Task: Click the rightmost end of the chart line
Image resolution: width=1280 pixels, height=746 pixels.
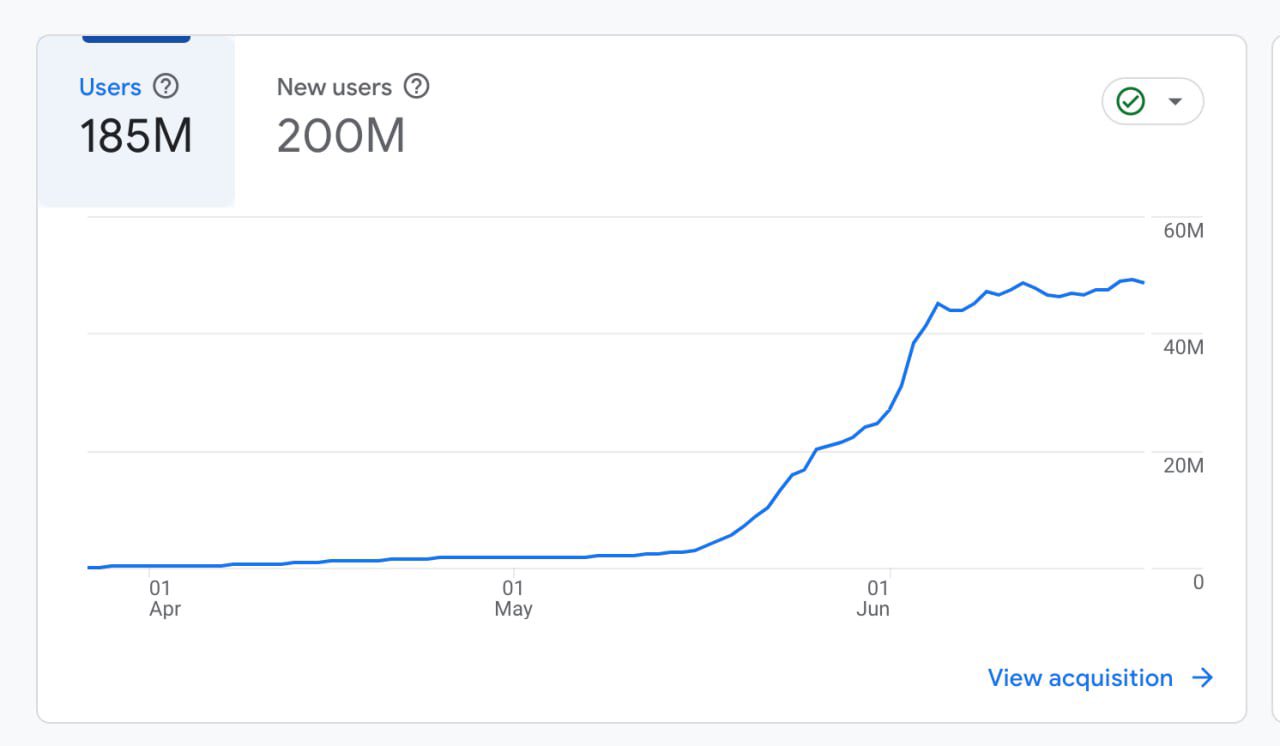Action: 1143,283
